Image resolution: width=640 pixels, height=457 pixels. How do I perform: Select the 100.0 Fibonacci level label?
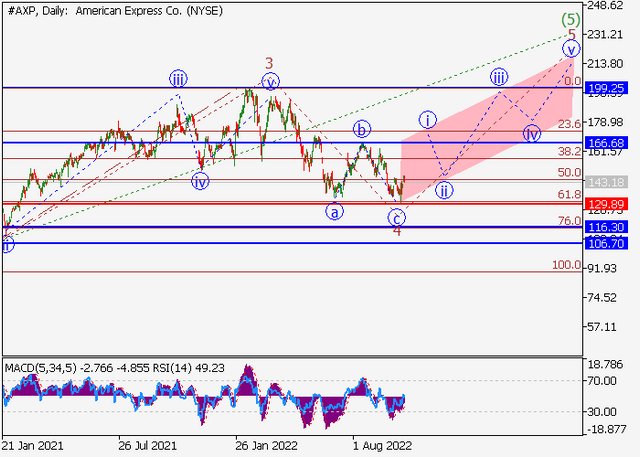click(567, 265)
